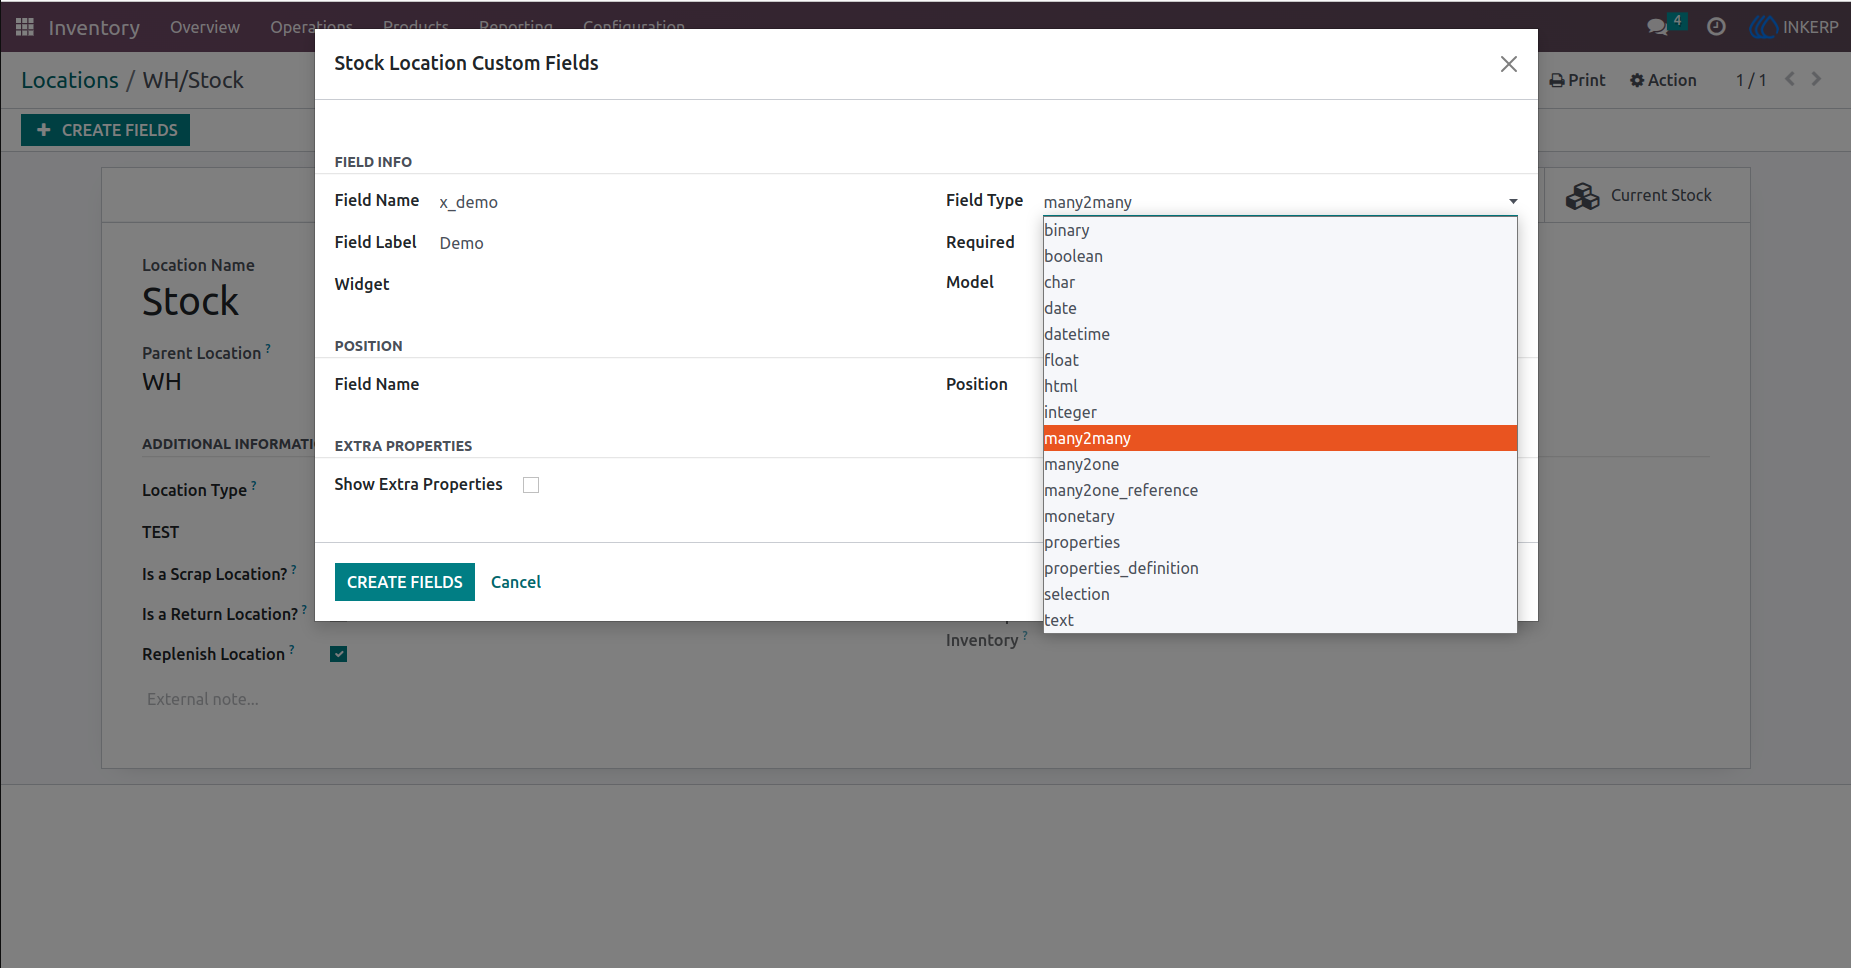Image resolution: width=1851 pixels, height=968 pixels.
Task: Click the Widget field input
Action: [670, 285]
